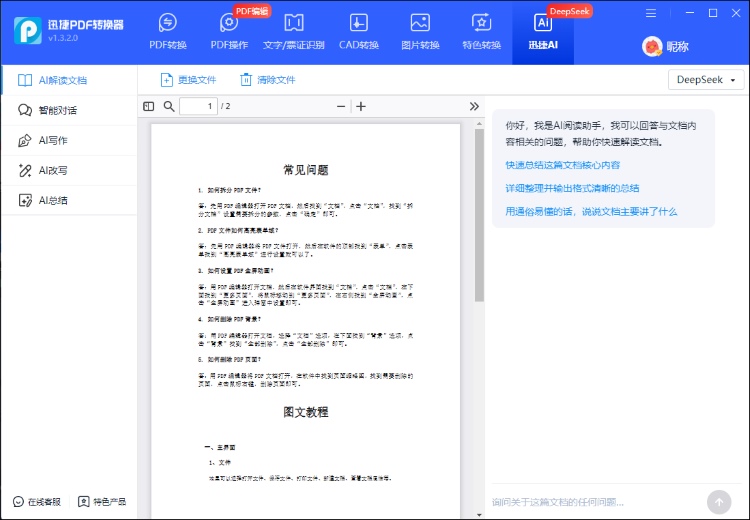Open the DeepSeek model dropdown
This screenshot has width=750, height=520.
pyautogui.click(x=708, y=80)
